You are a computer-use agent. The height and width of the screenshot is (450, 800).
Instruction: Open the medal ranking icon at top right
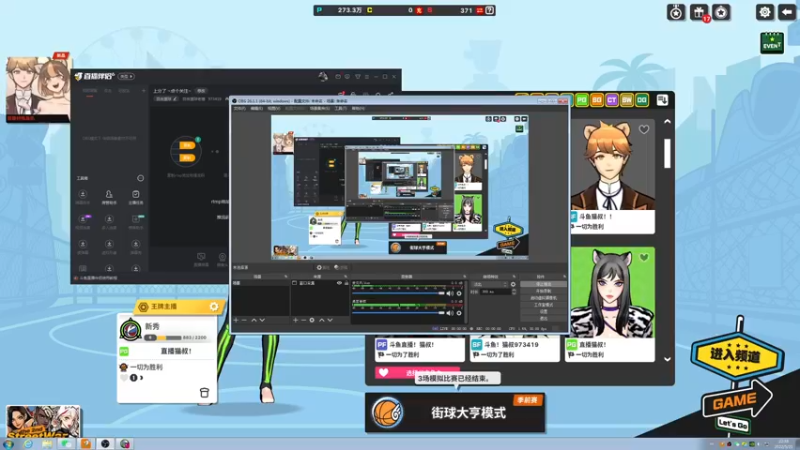point(676,12)
